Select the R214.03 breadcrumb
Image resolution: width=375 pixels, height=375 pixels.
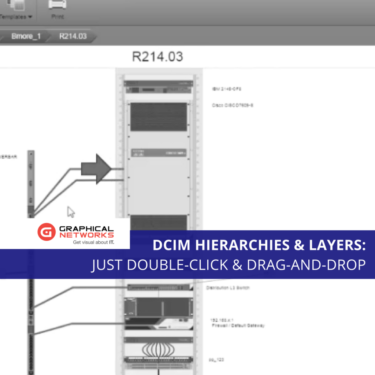pos(73,36)
